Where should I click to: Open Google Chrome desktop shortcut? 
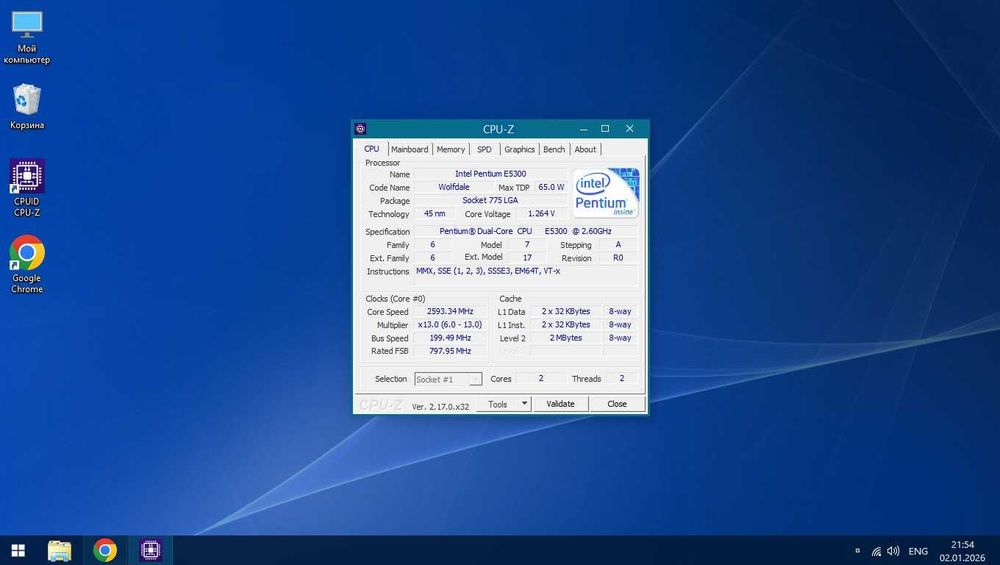(27, 264)
